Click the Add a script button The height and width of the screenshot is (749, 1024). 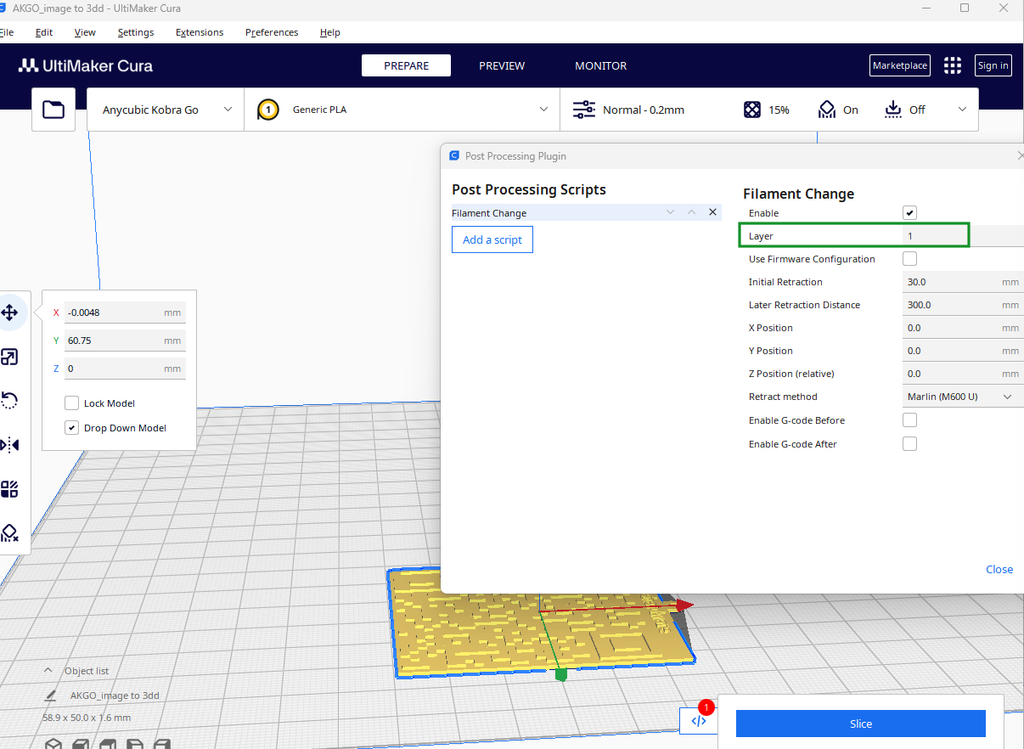coord(492,240)
